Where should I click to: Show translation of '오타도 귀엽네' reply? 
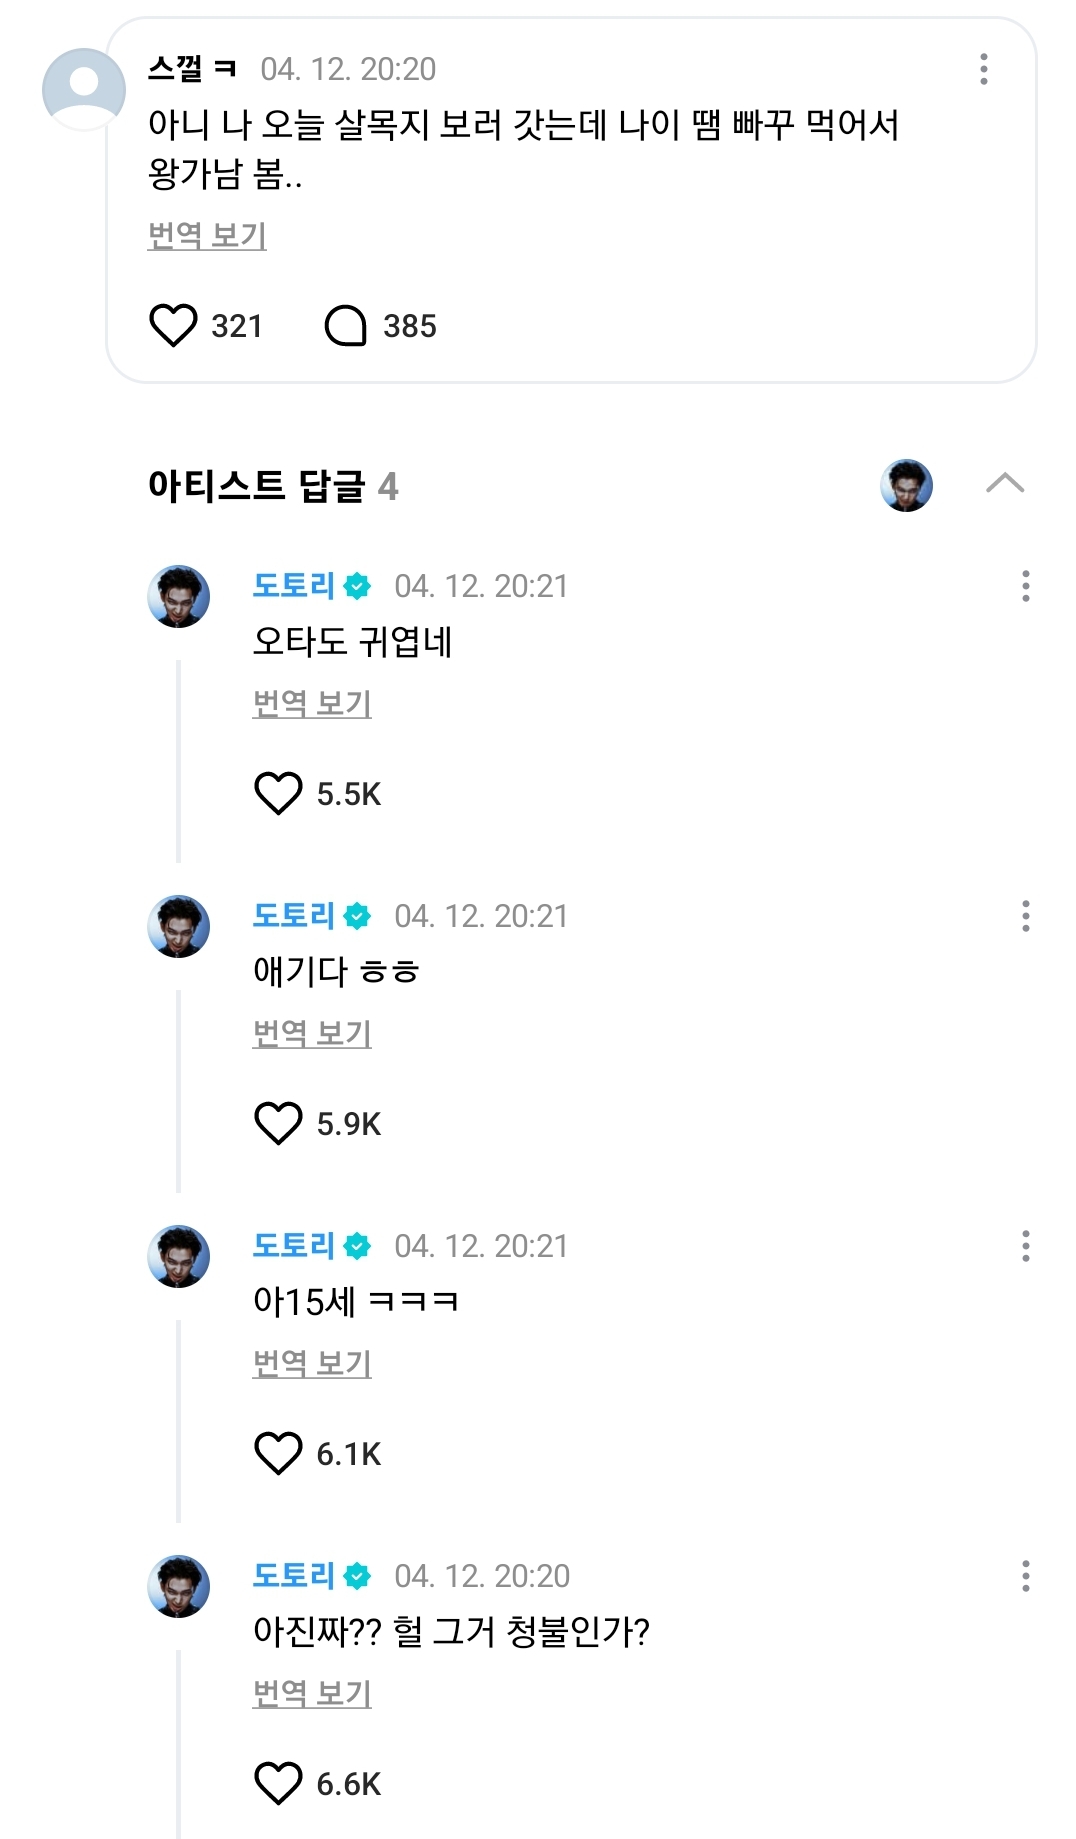[312, 704]
